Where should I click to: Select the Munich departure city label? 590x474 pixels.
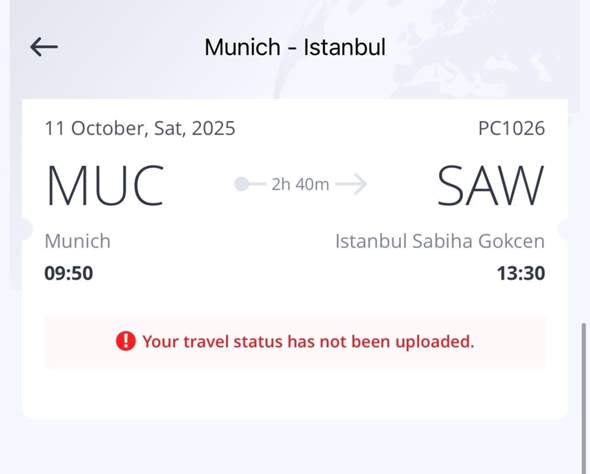[78, 241]
